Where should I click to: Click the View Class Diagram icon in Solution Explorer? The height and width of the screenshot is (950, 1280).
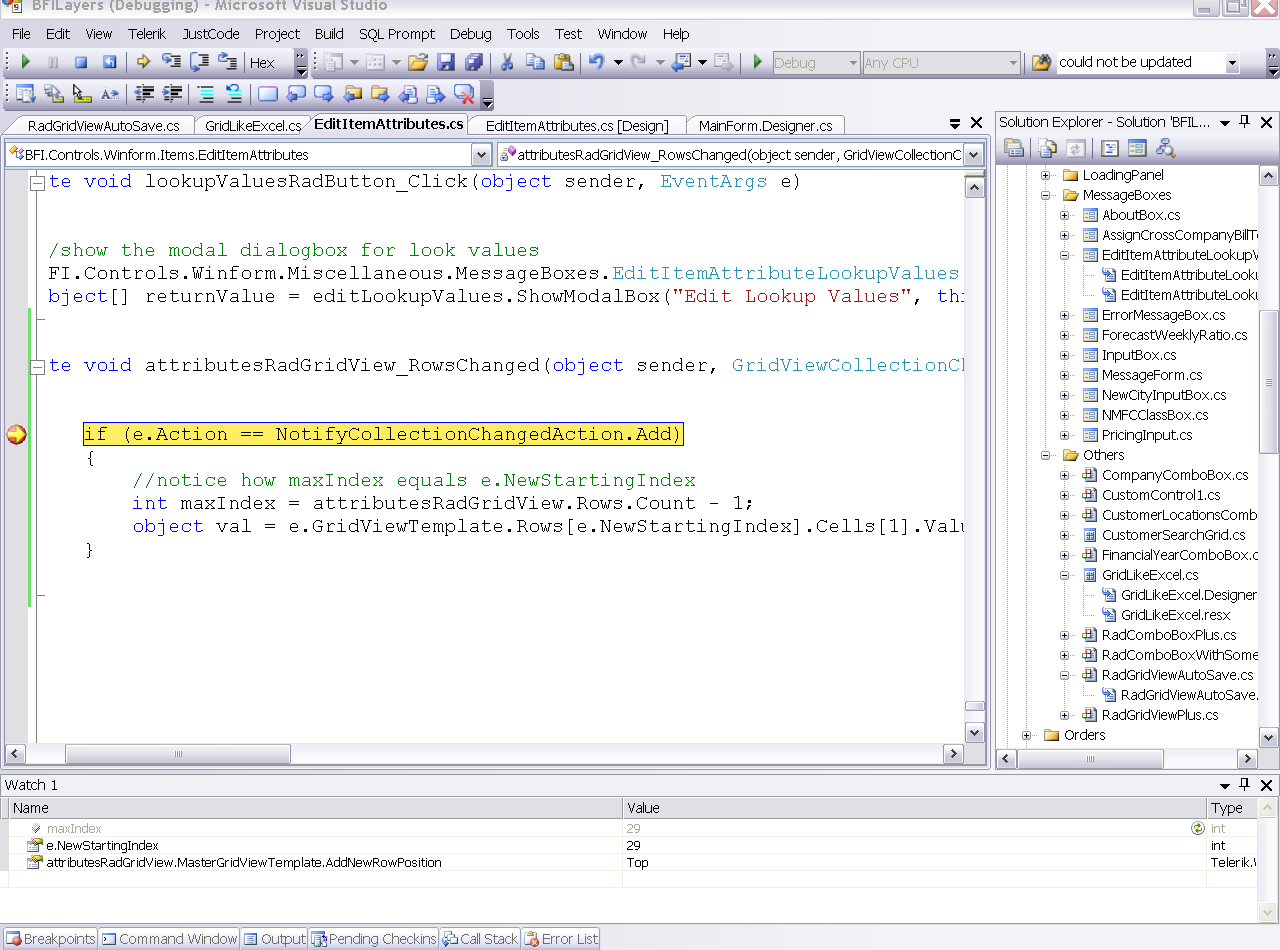tap(1165, 149)
